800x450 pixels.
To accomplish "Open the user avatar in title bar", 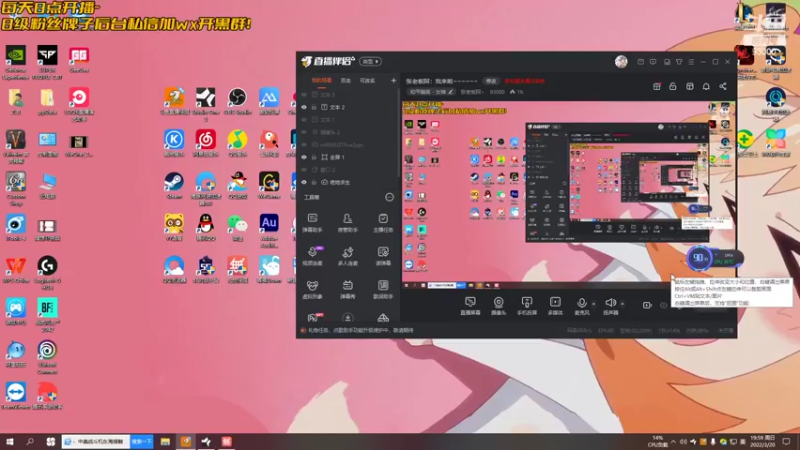I will point(621,62).
